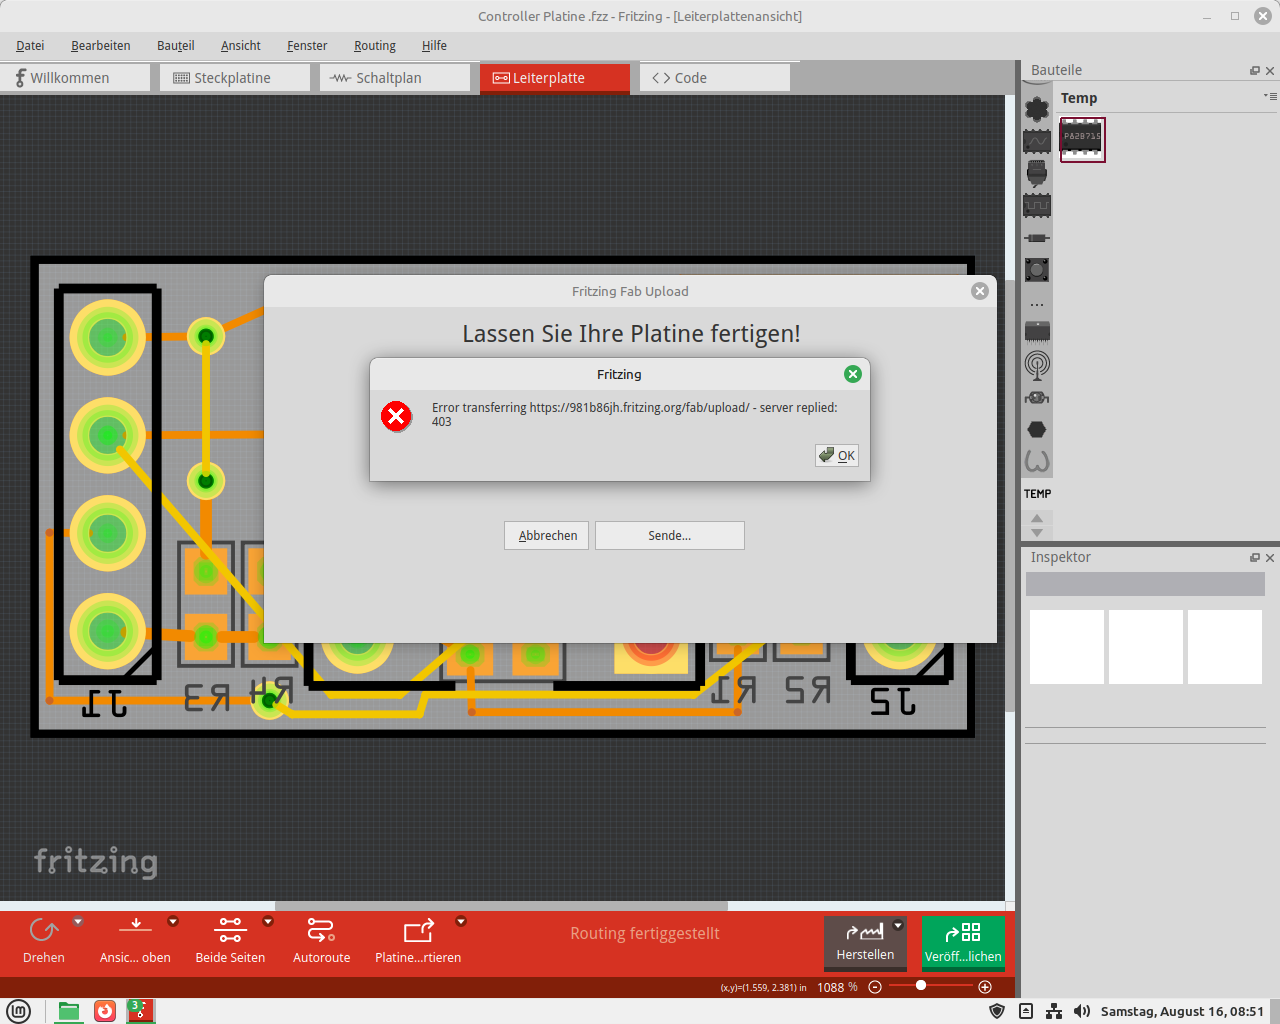Viewport: 1280px width, 1024px height.
Task: Click the Drehen rotate icon
Action: [x=44, y=931]
